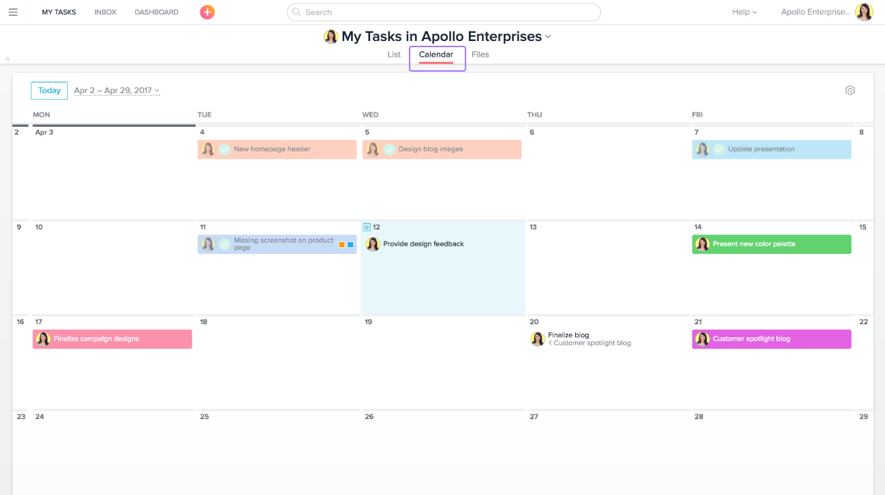Click the Customer spotlight blog parent link
The image size is (885, 495).
590,343
